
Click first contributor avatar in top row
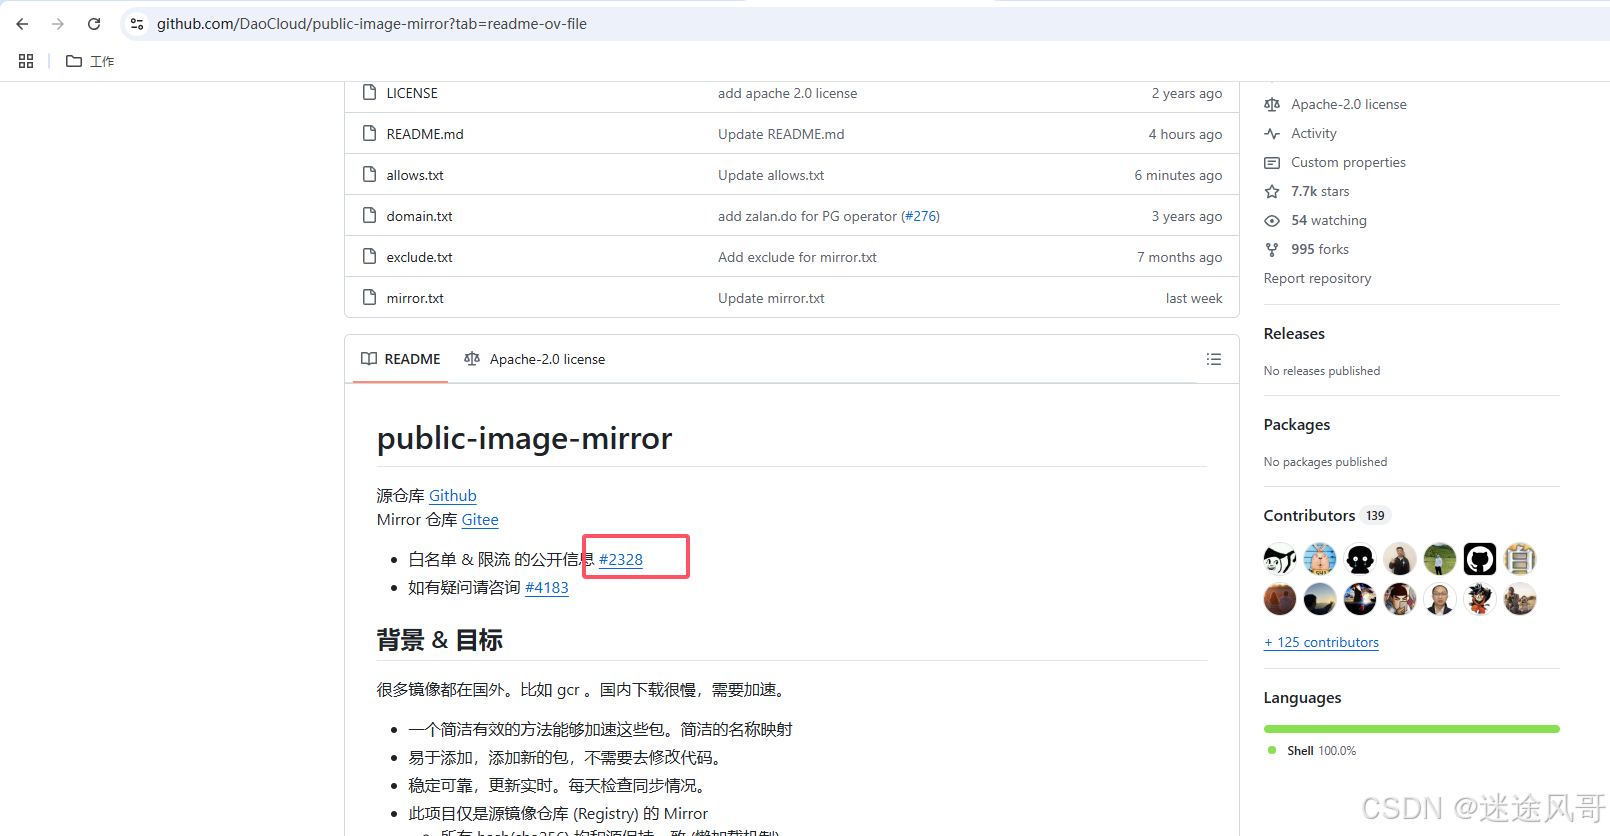click(1280, 559)
